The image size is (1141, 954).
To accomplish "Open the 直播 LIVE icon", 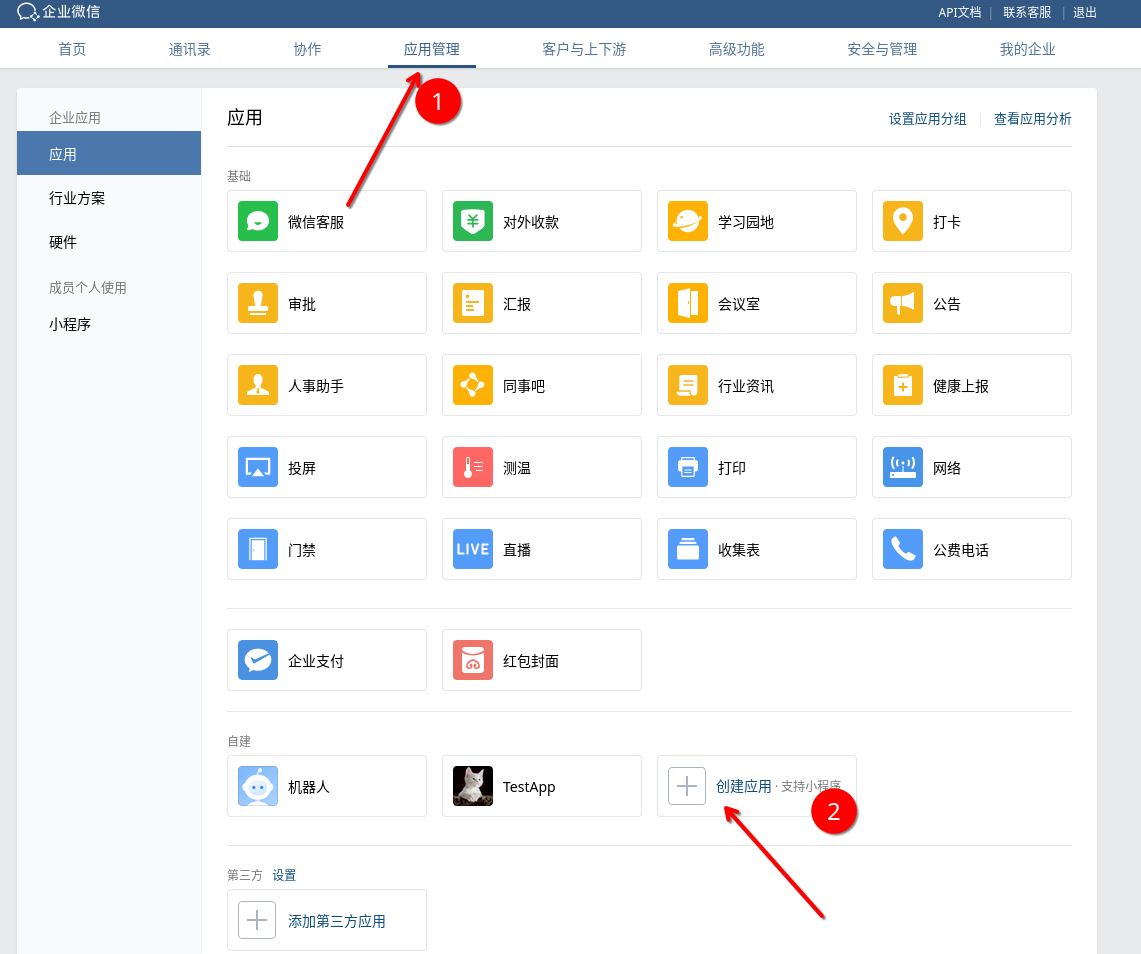I will [x=473, y=549].
